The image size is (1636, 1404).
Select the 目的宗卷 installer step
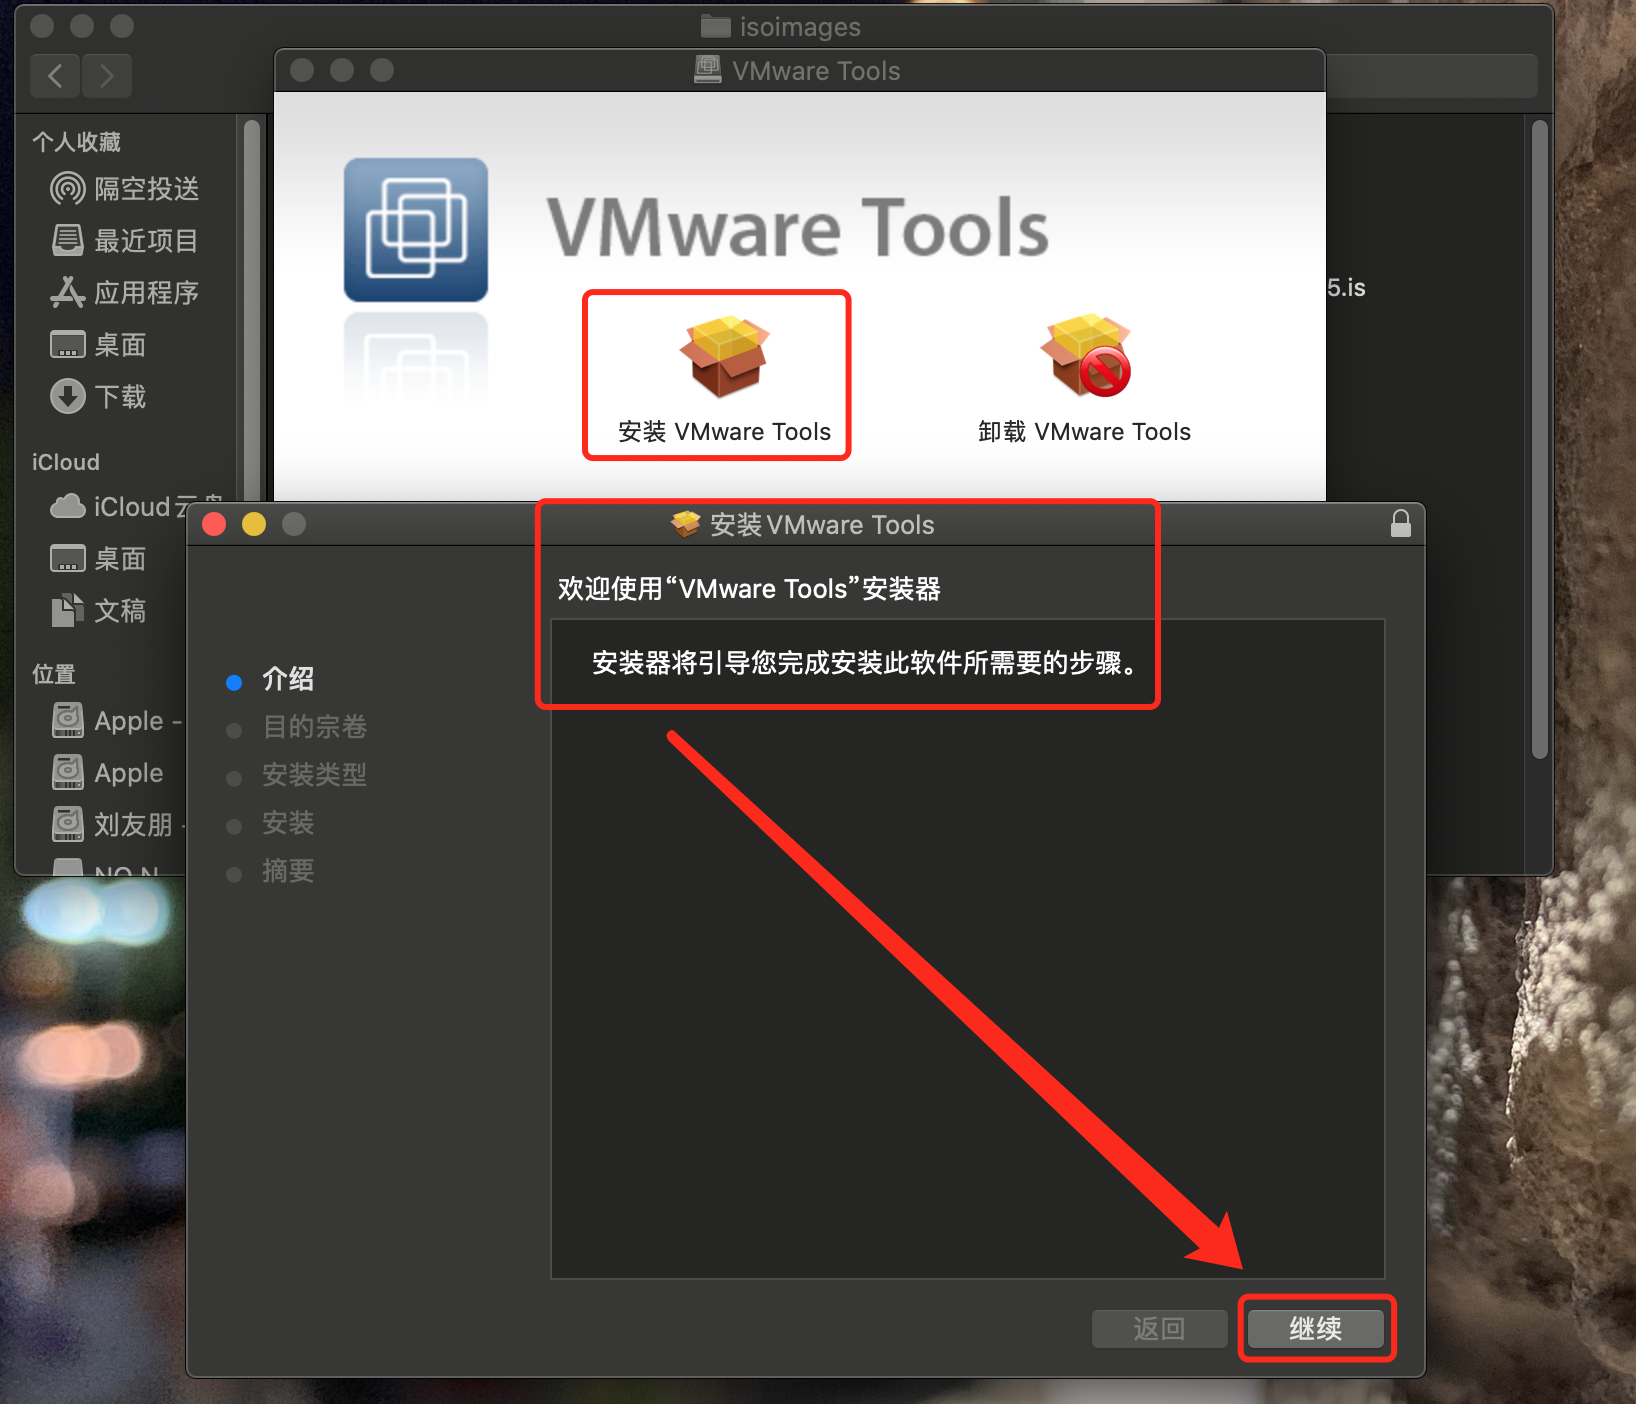pos(313,727)
